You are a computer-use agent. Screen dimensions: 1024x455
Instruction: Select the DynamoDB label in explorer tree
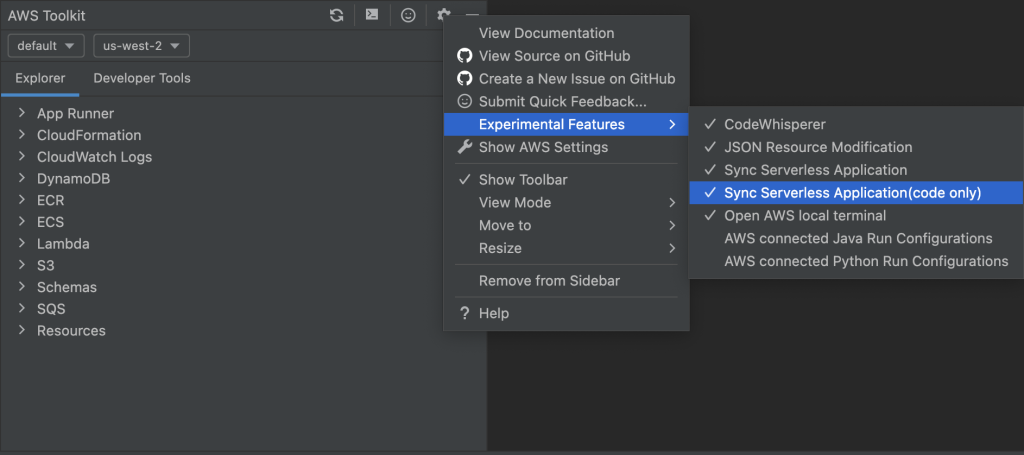[x=74, y=178]
